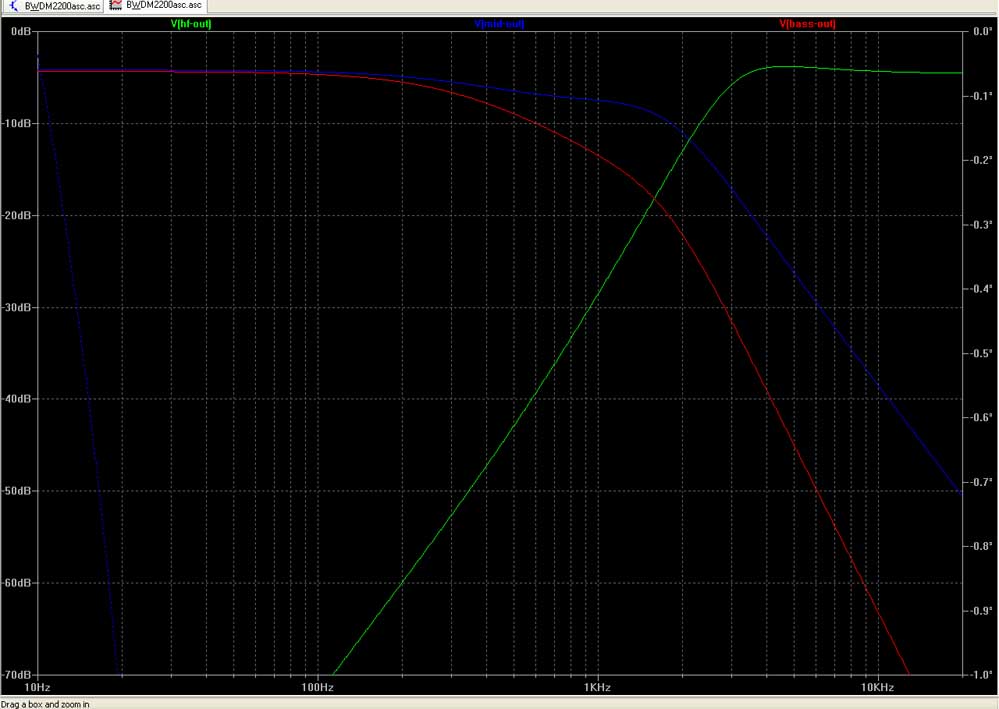The image size is (999, 709).
Task: Click the -0.9° phase axis label
Action: coord(980,611)
